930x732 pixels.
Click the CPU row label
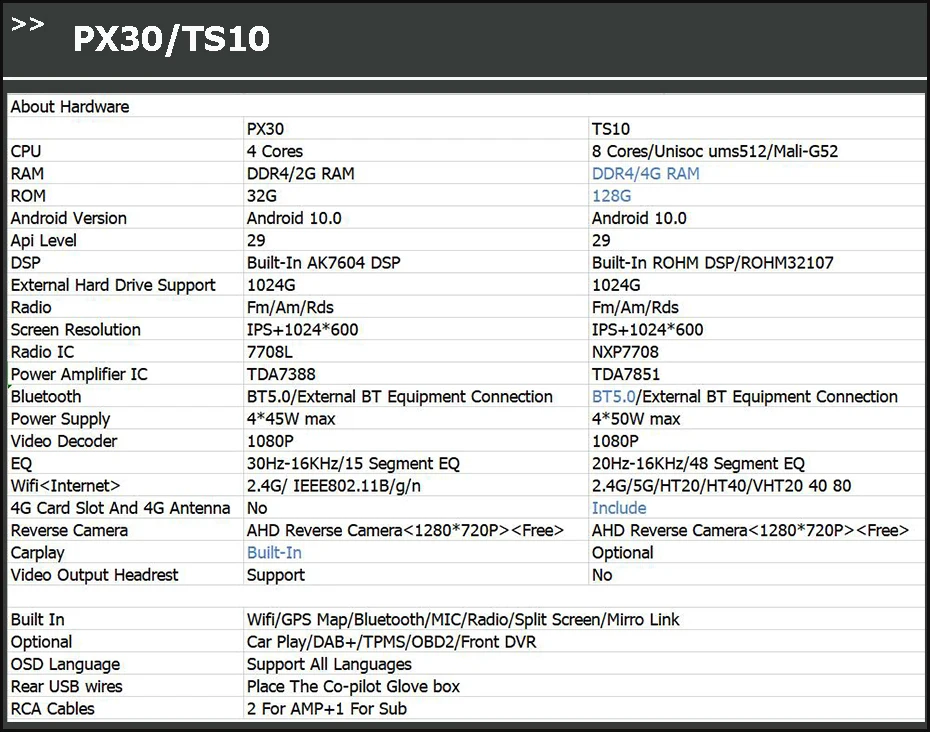pos(26,151)
